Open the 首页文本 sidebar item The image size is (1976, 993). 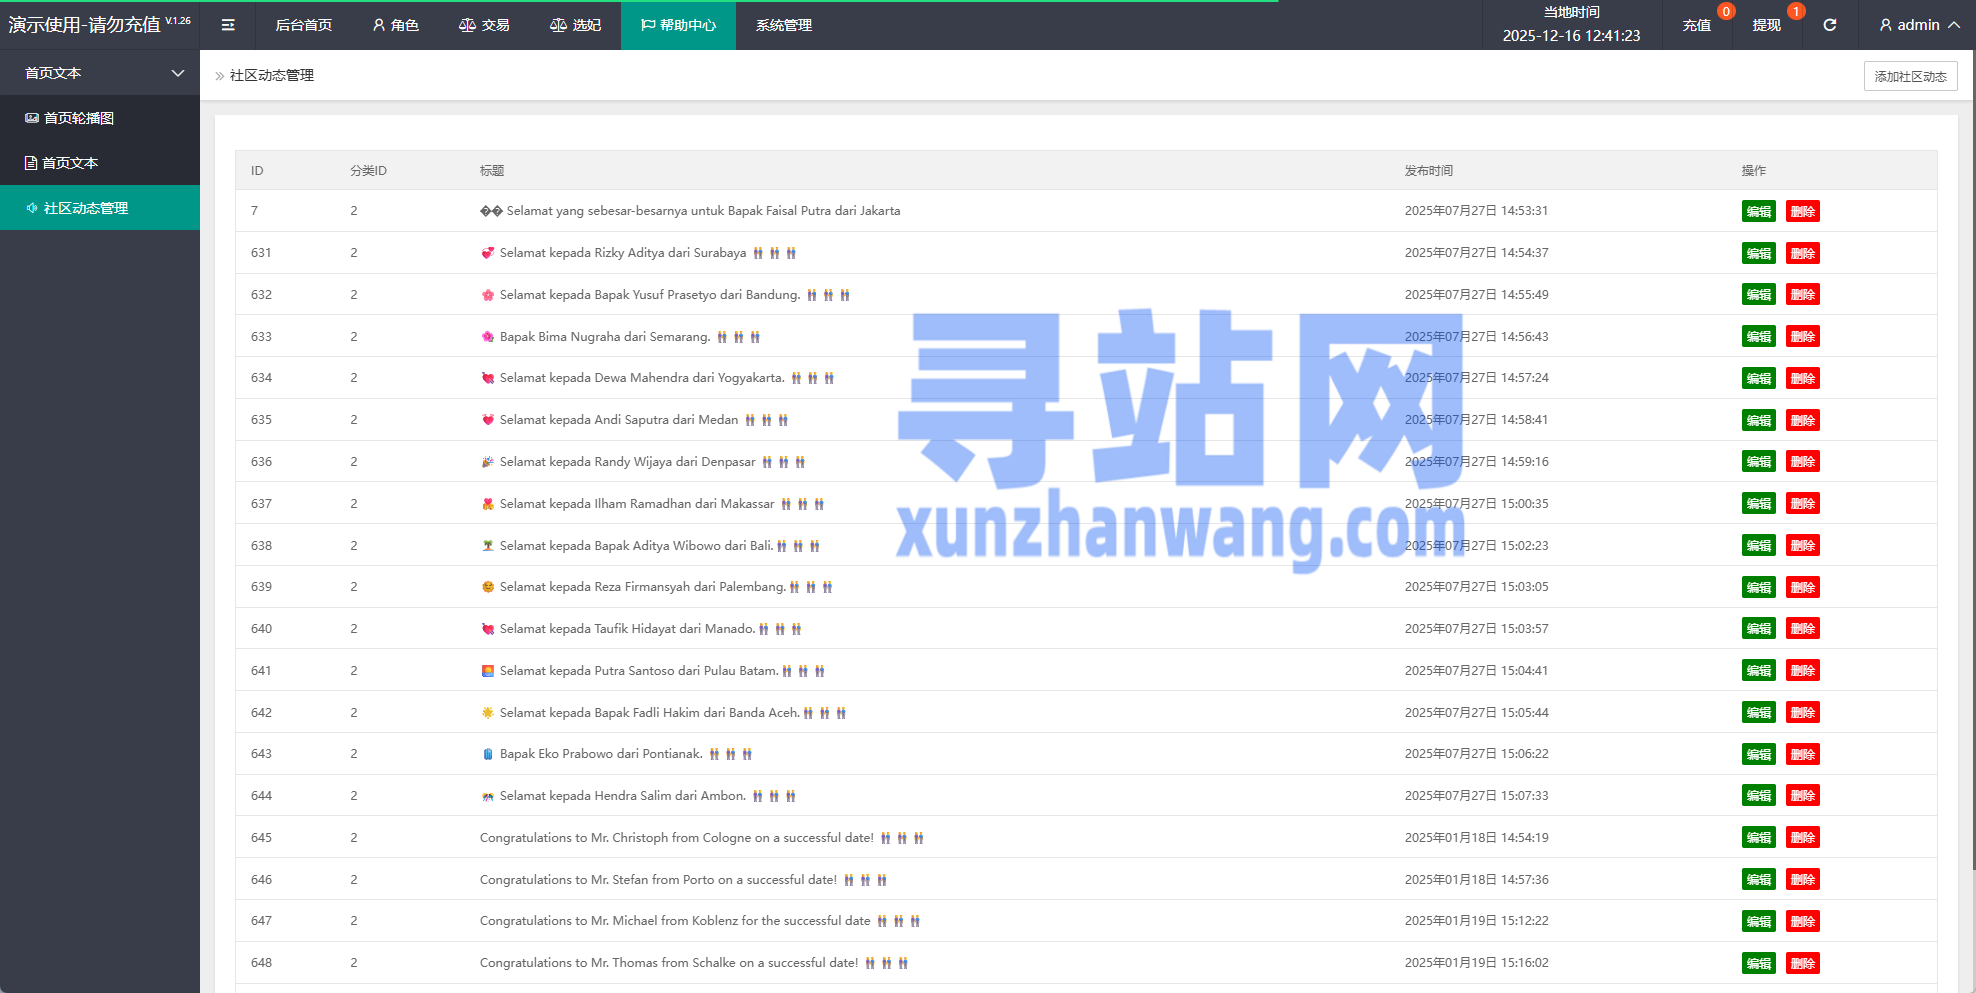[x=70, y=163]
